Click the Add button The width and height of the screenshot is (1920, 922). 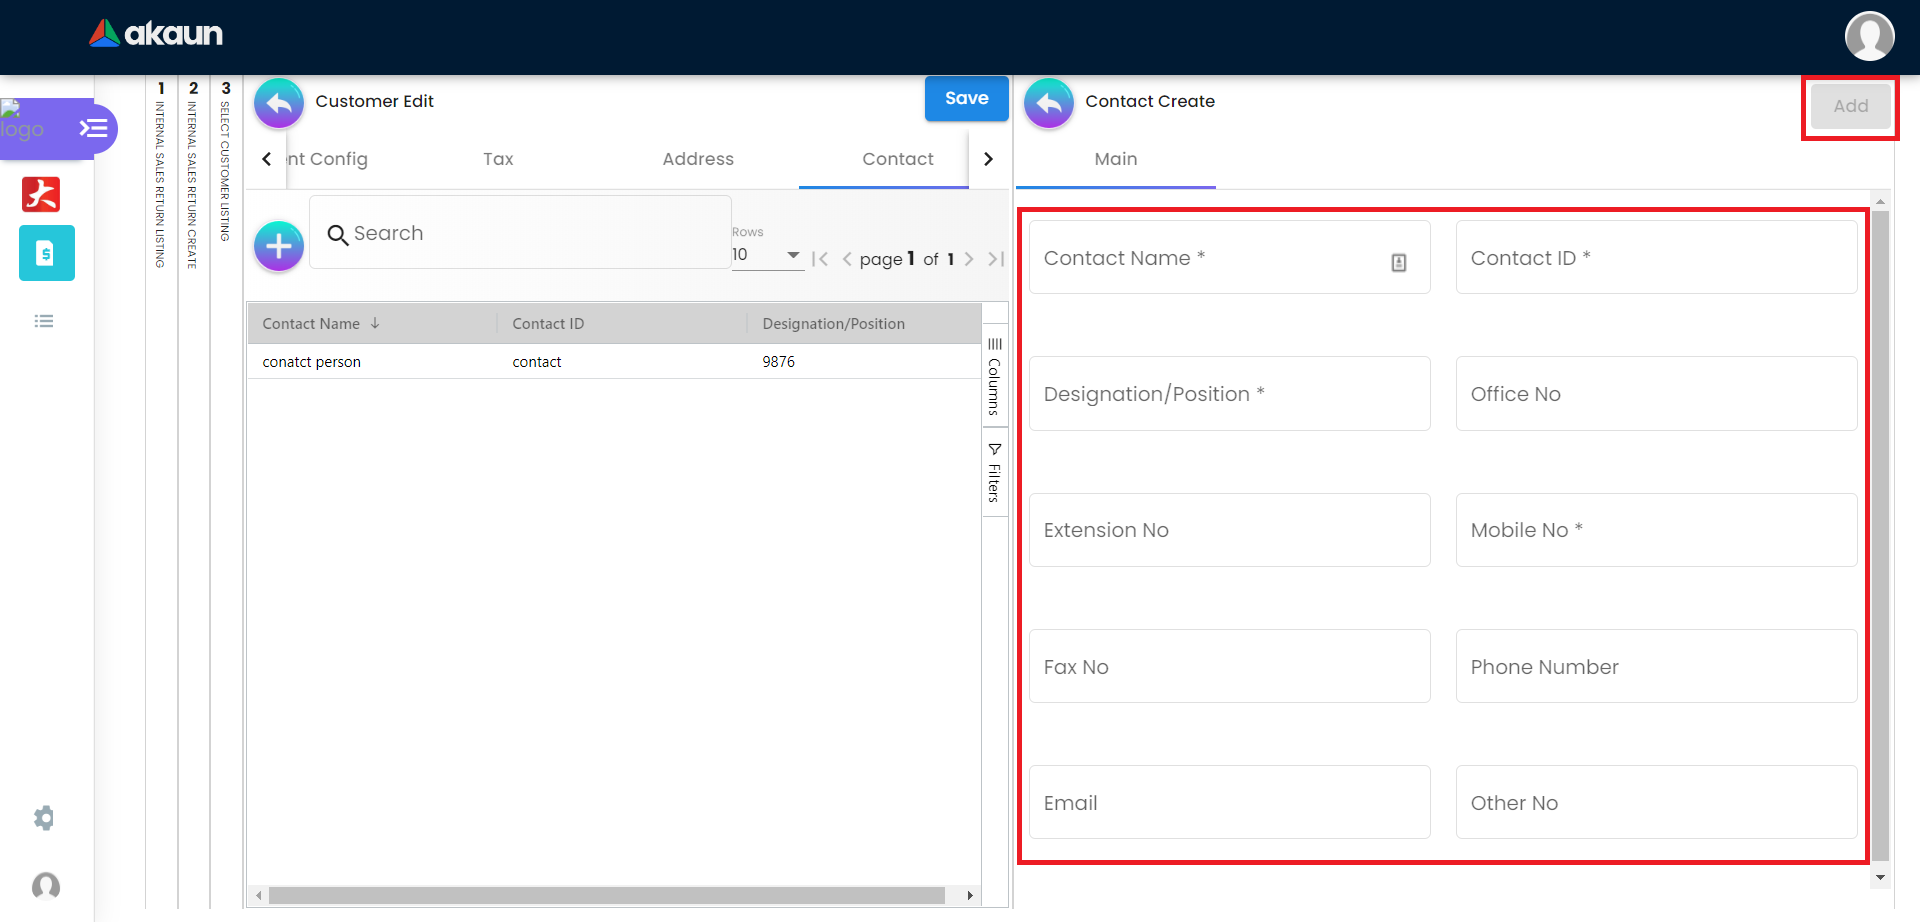(1850, 106)
